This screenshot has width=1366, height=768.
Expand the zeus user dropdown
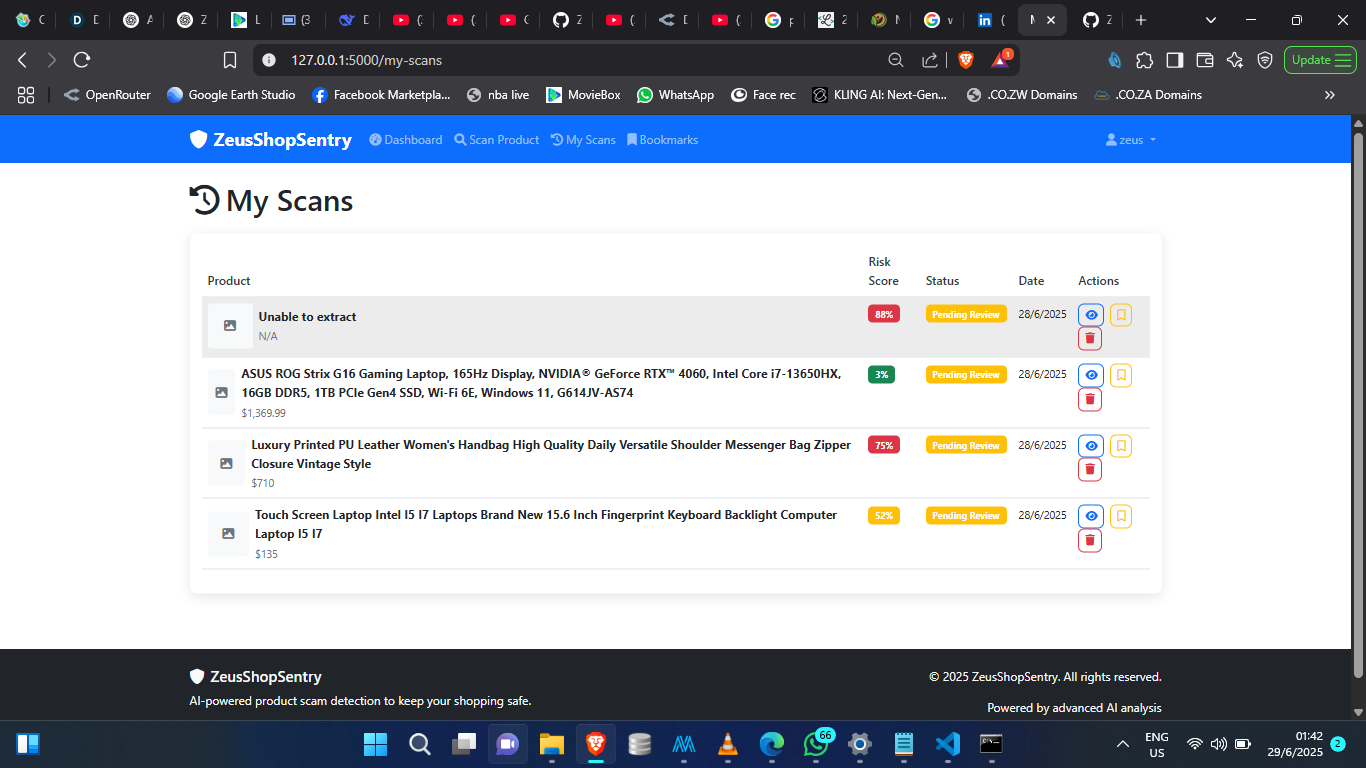click(x=1131, y=140)
